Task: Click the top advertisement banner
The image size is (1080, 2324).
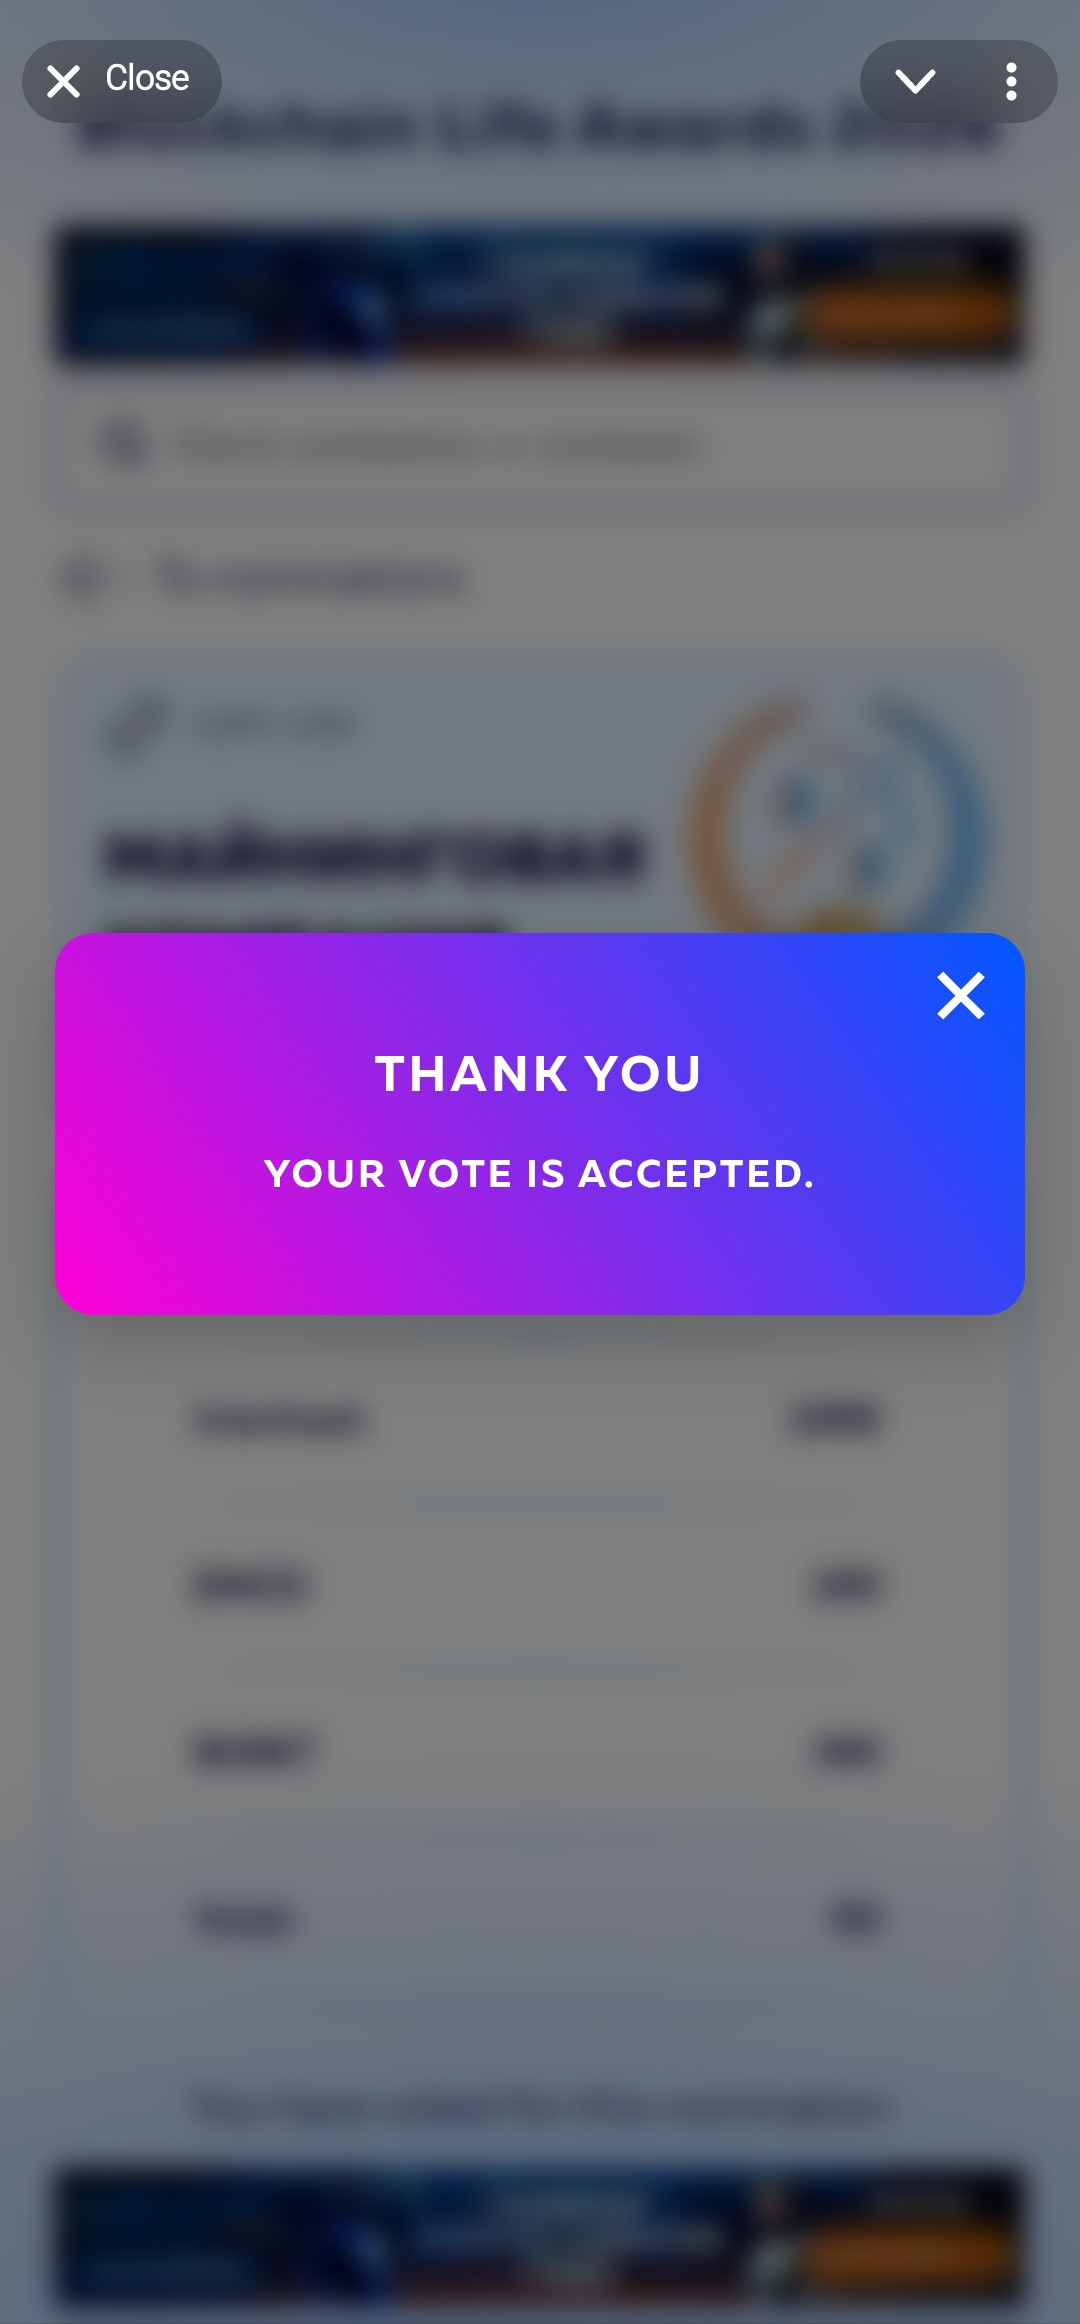Action: pyautogui.click(x=540, y=294)
